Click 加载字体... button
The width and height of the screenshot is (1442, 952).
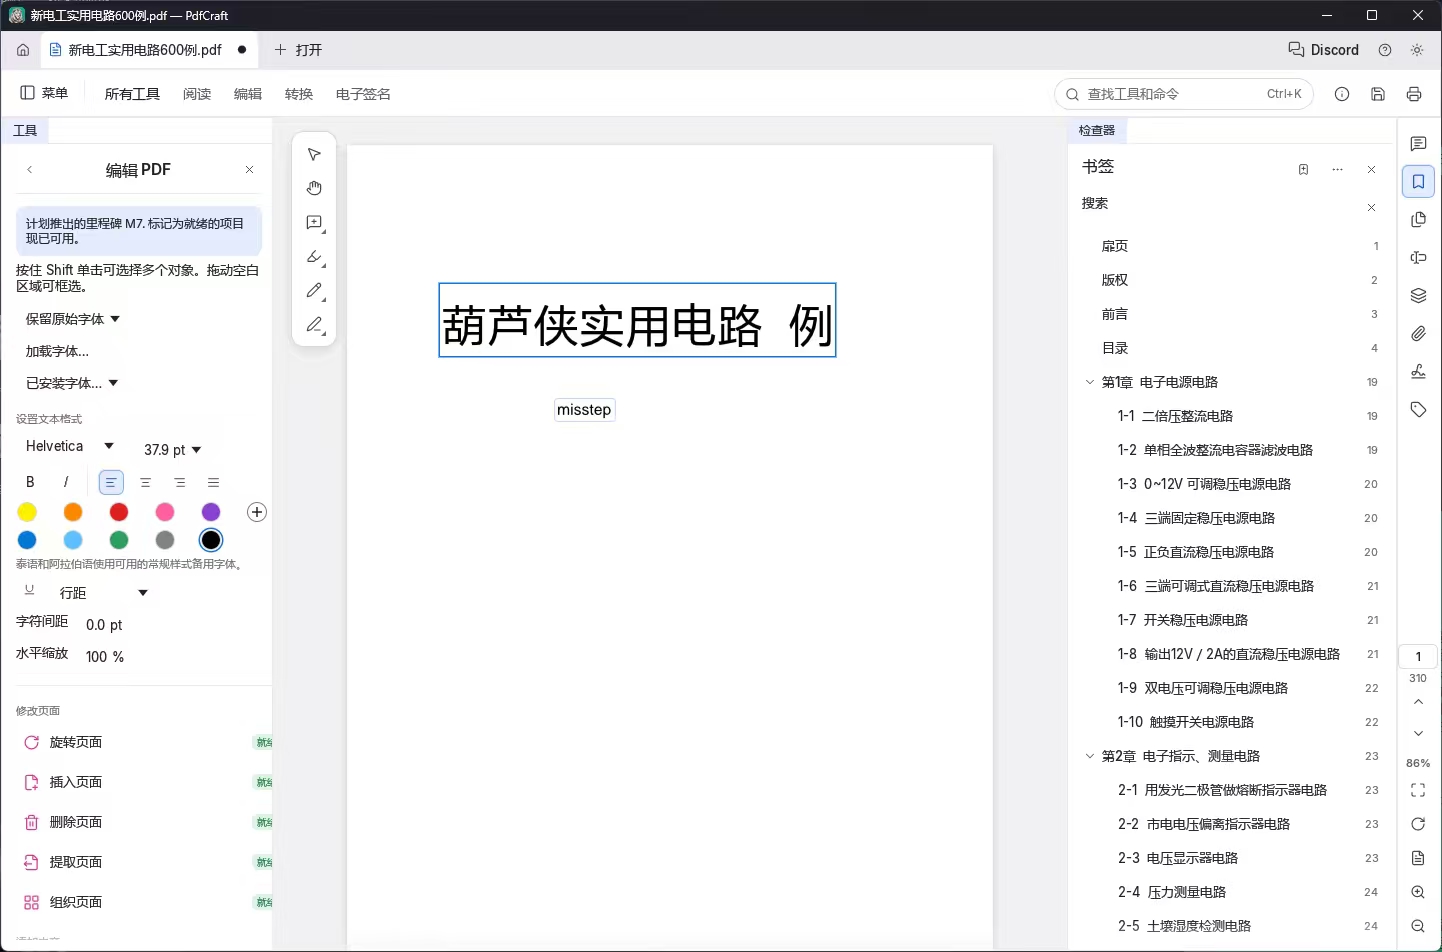(x=57, y=351)
